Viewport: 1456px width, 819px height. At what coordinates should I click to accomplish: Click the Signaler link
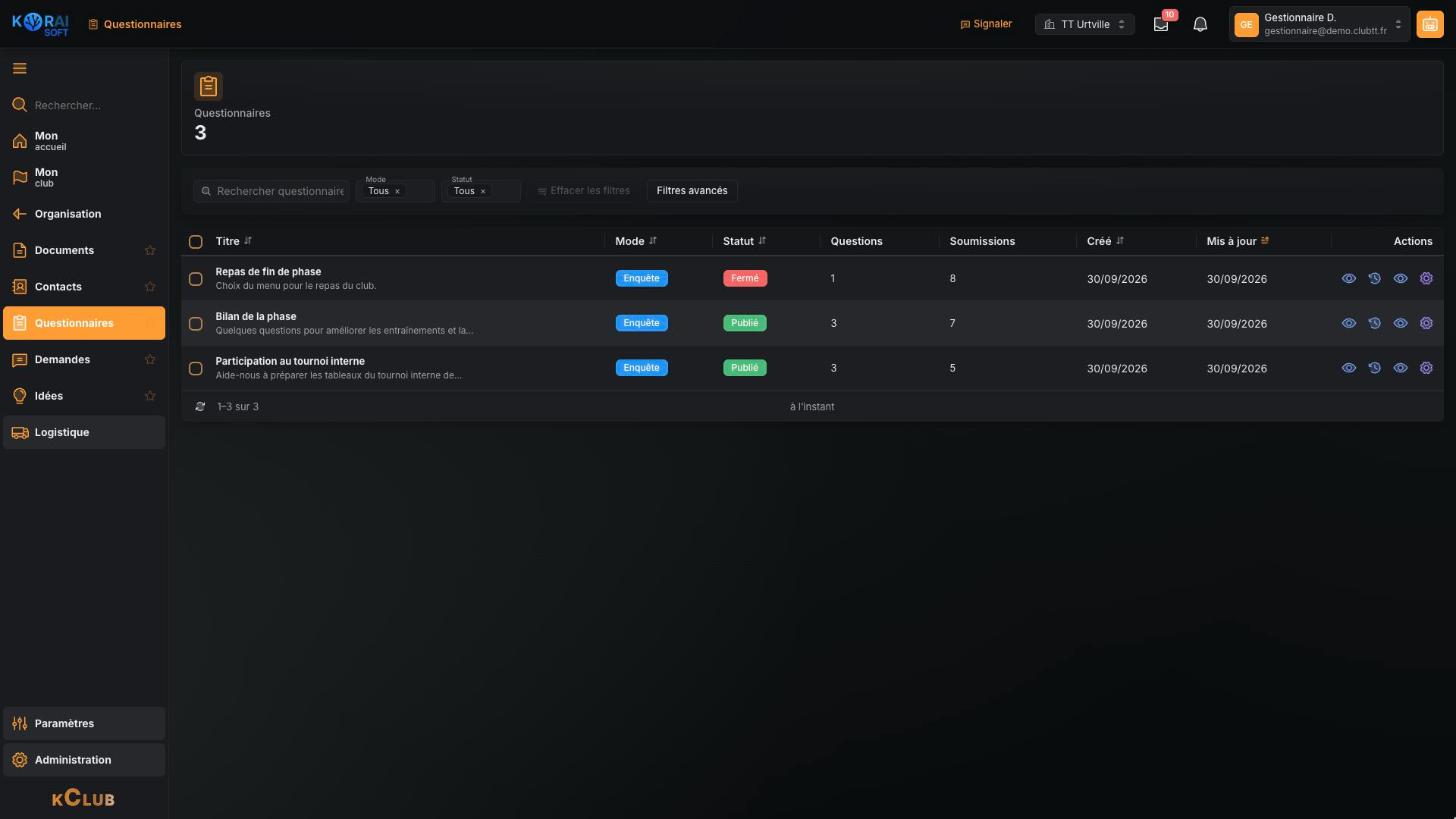[x=986, y=24]
